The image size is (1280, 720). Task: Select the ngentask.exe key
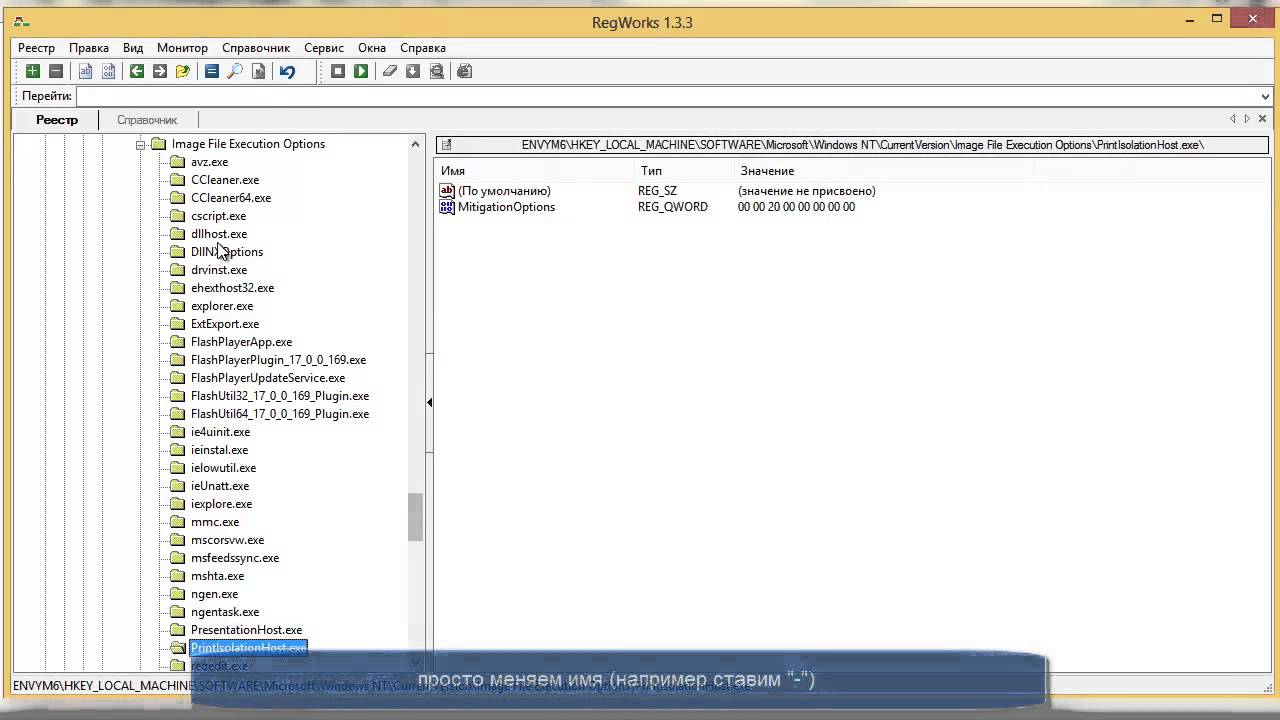pos(225,612)
